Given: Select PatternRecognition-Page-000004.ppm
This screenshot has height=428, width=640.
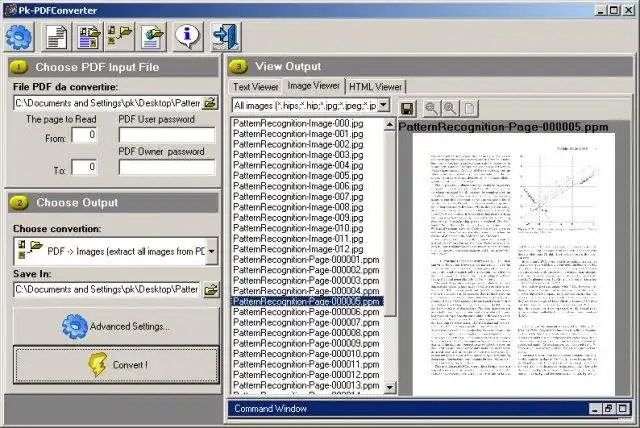Looking at the screenshot, I should coord(306,291).
